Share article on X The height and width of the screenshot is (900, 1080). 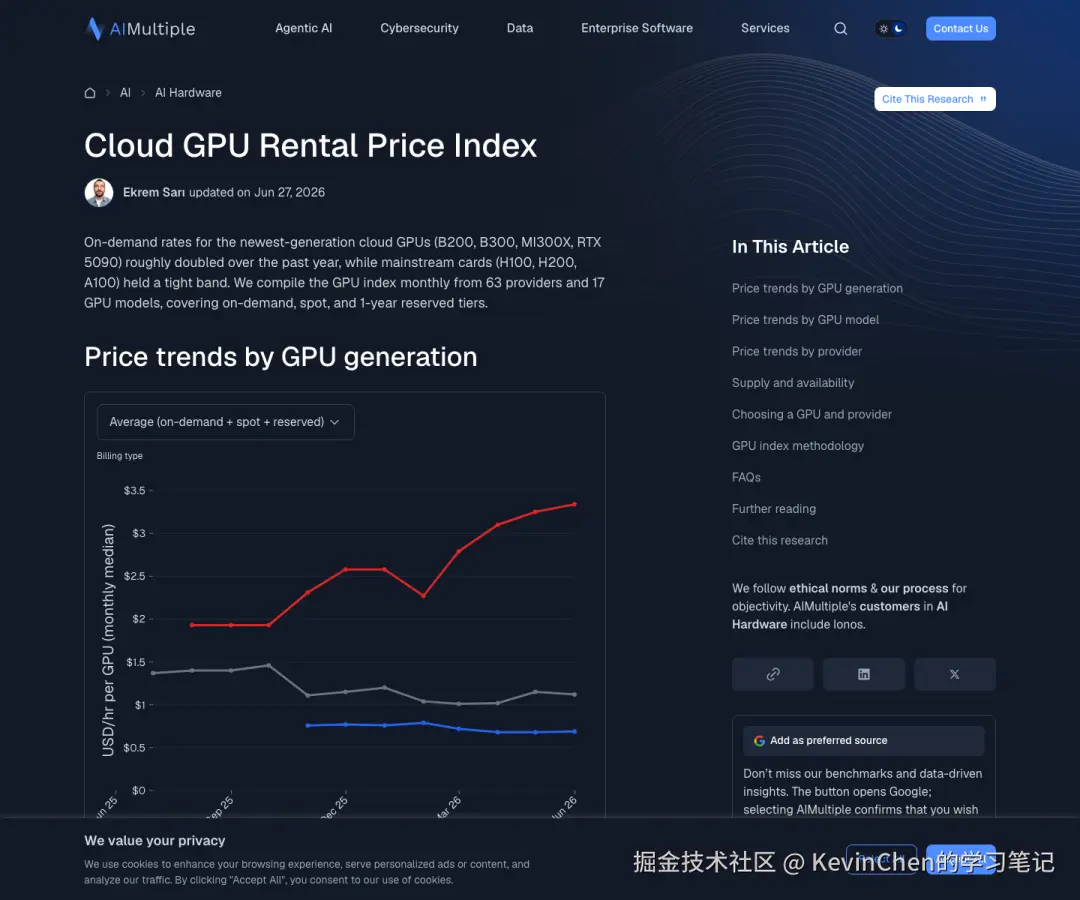955,674
